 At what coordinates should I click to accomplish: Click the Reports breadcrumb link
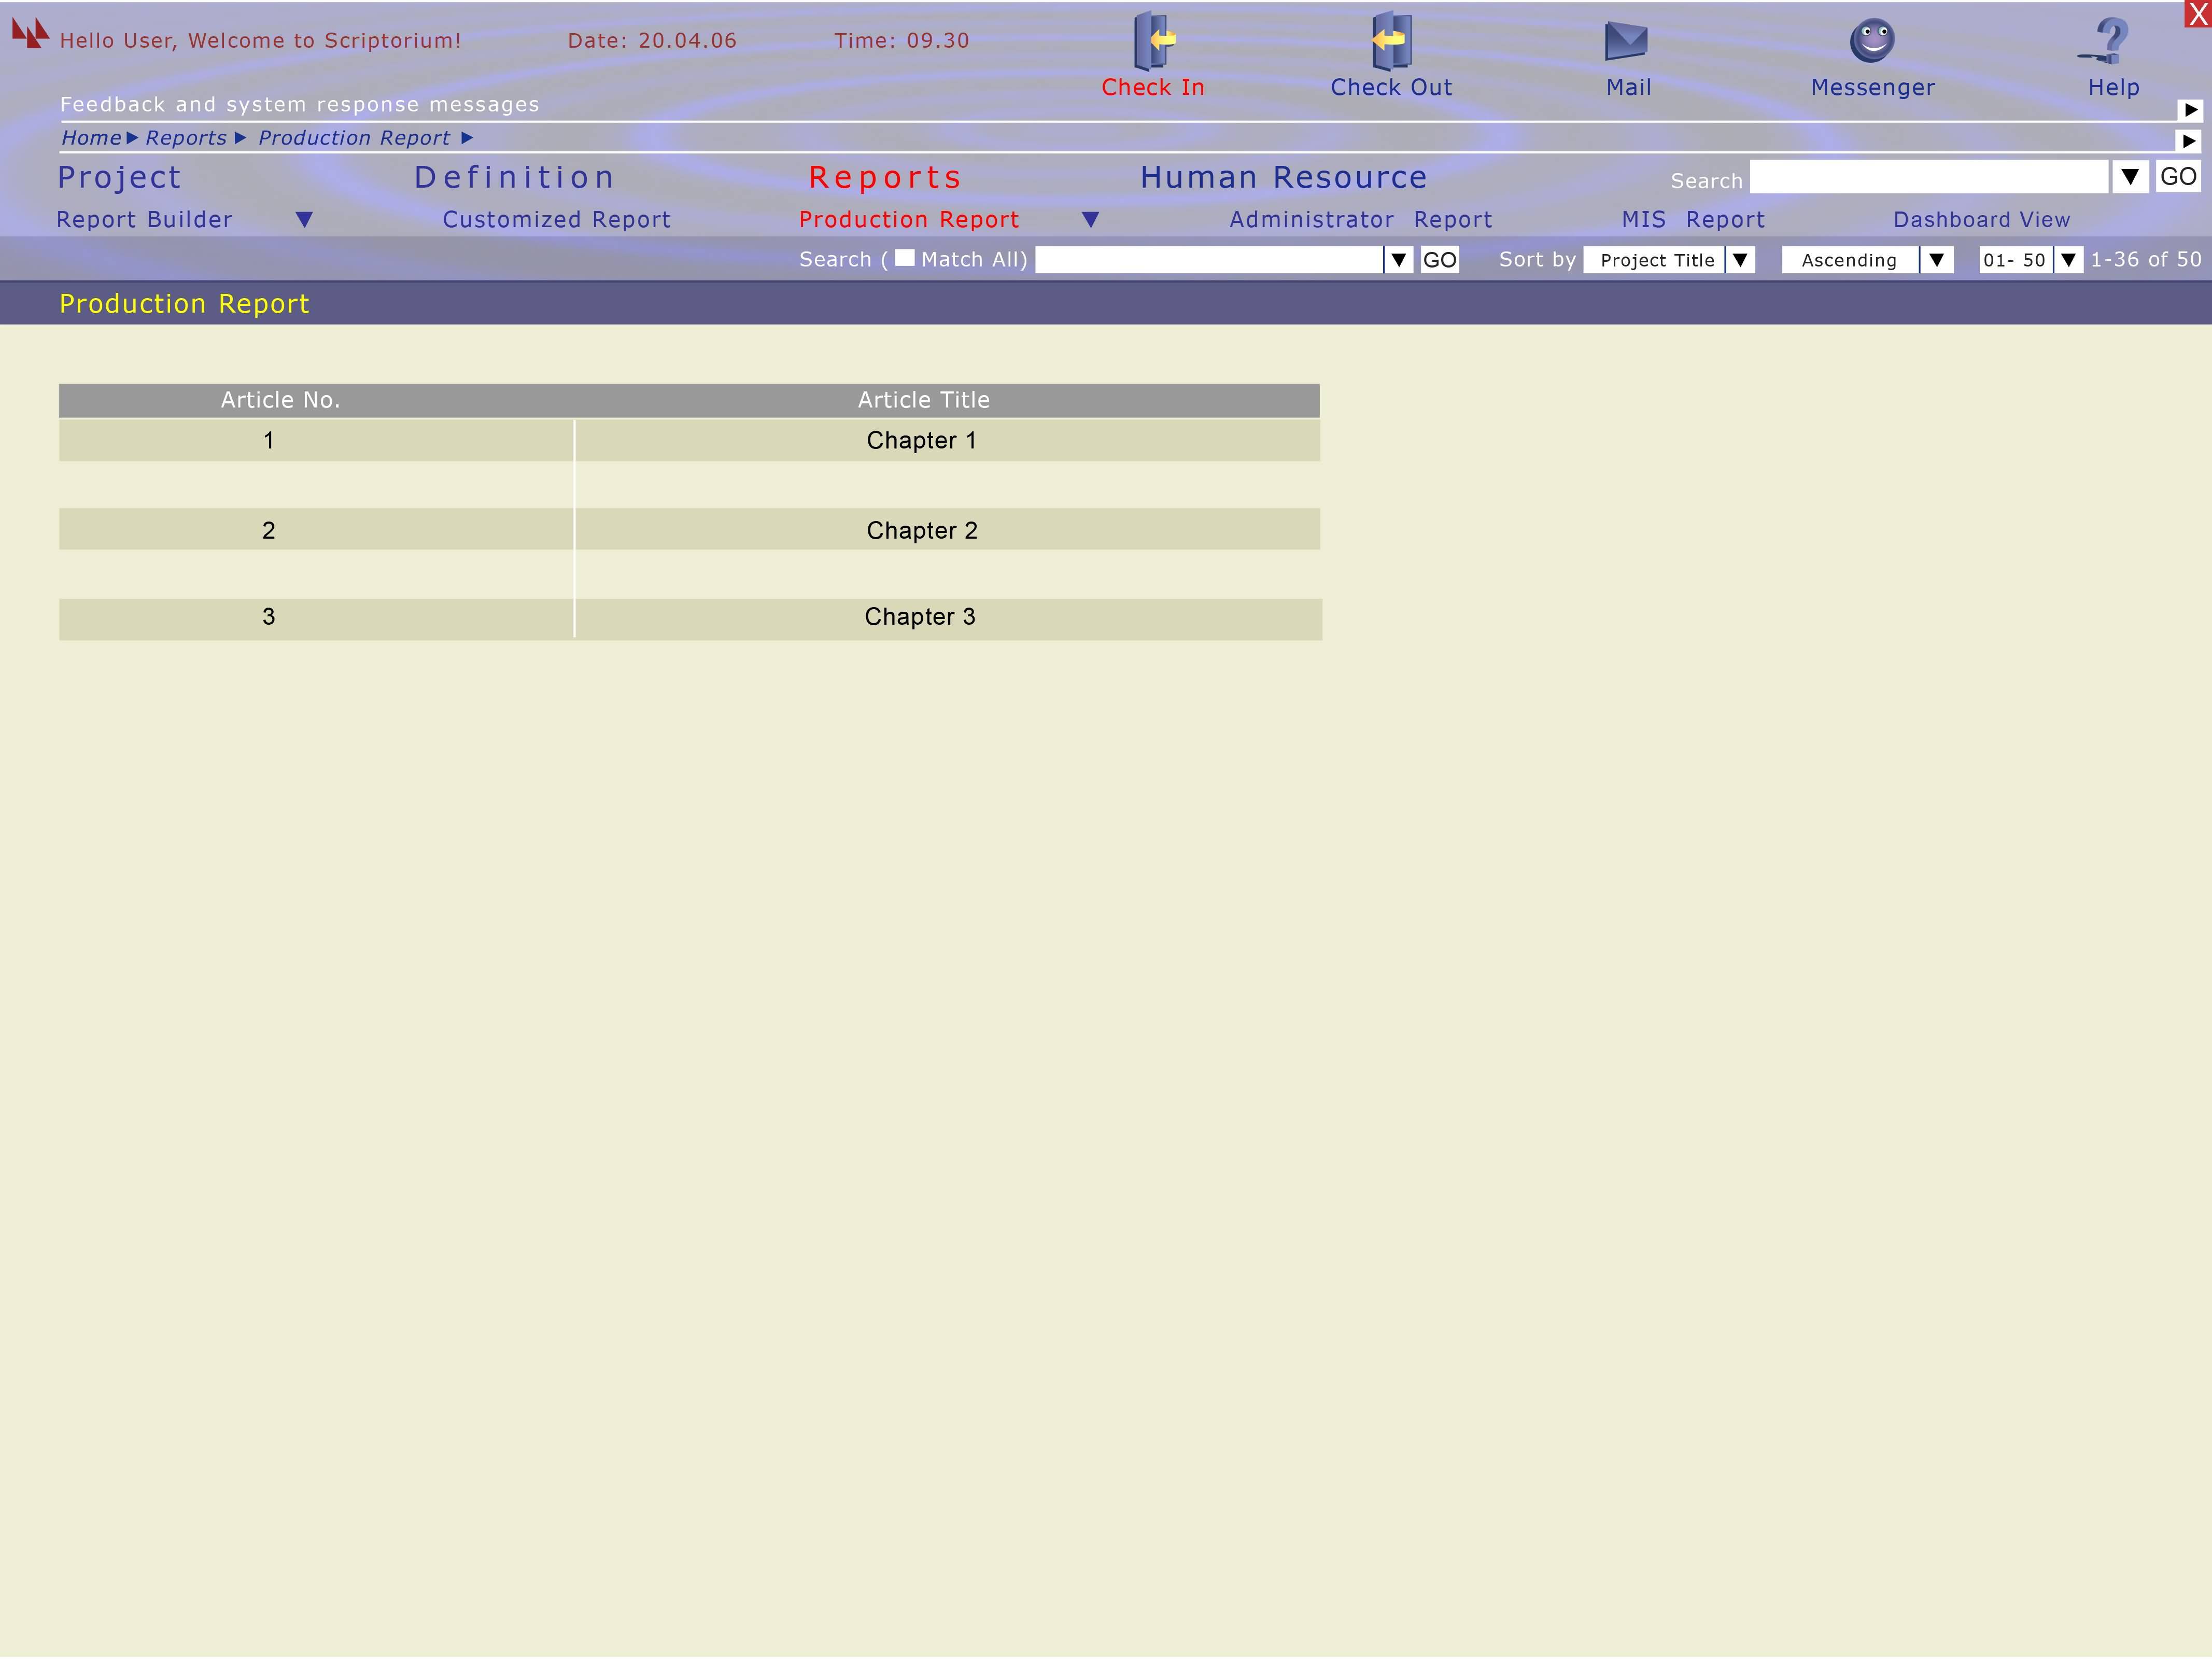(186, 138)
